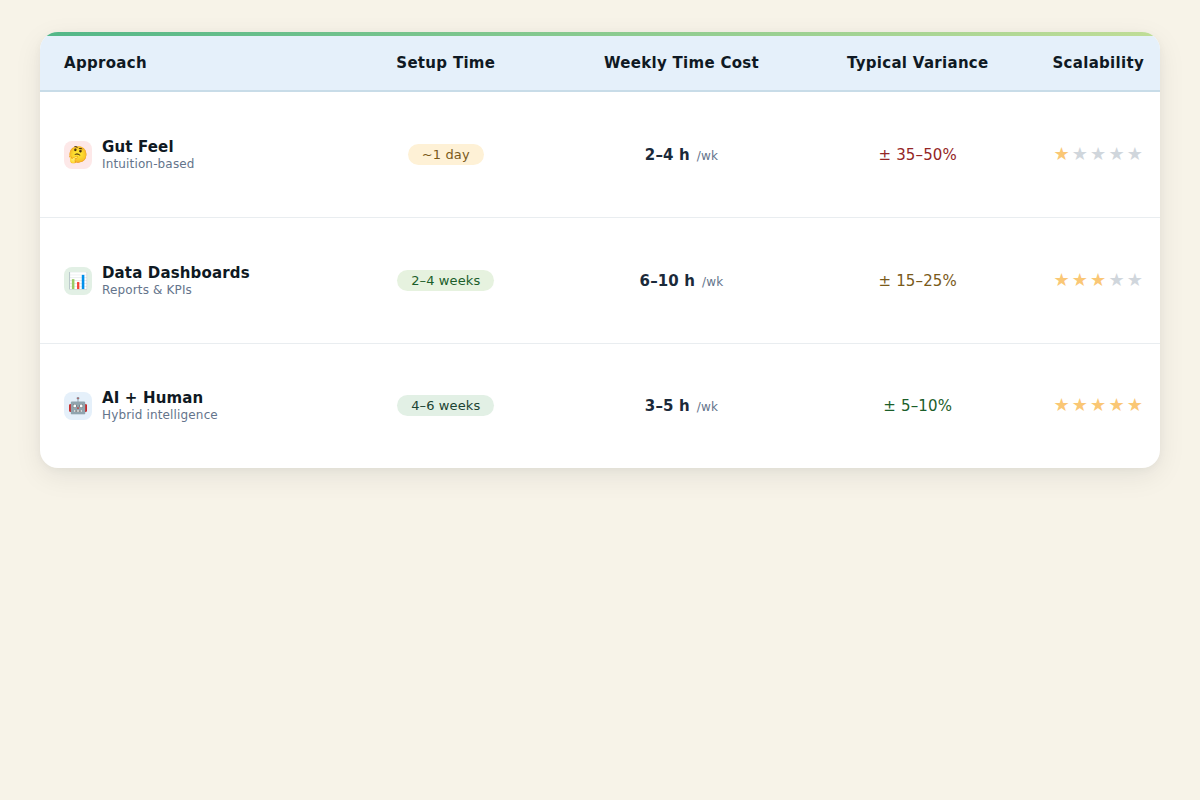1200x800 pixels.
Task: Click the bar chart Data Dashboards icon
Action: [x=78, y=281]
